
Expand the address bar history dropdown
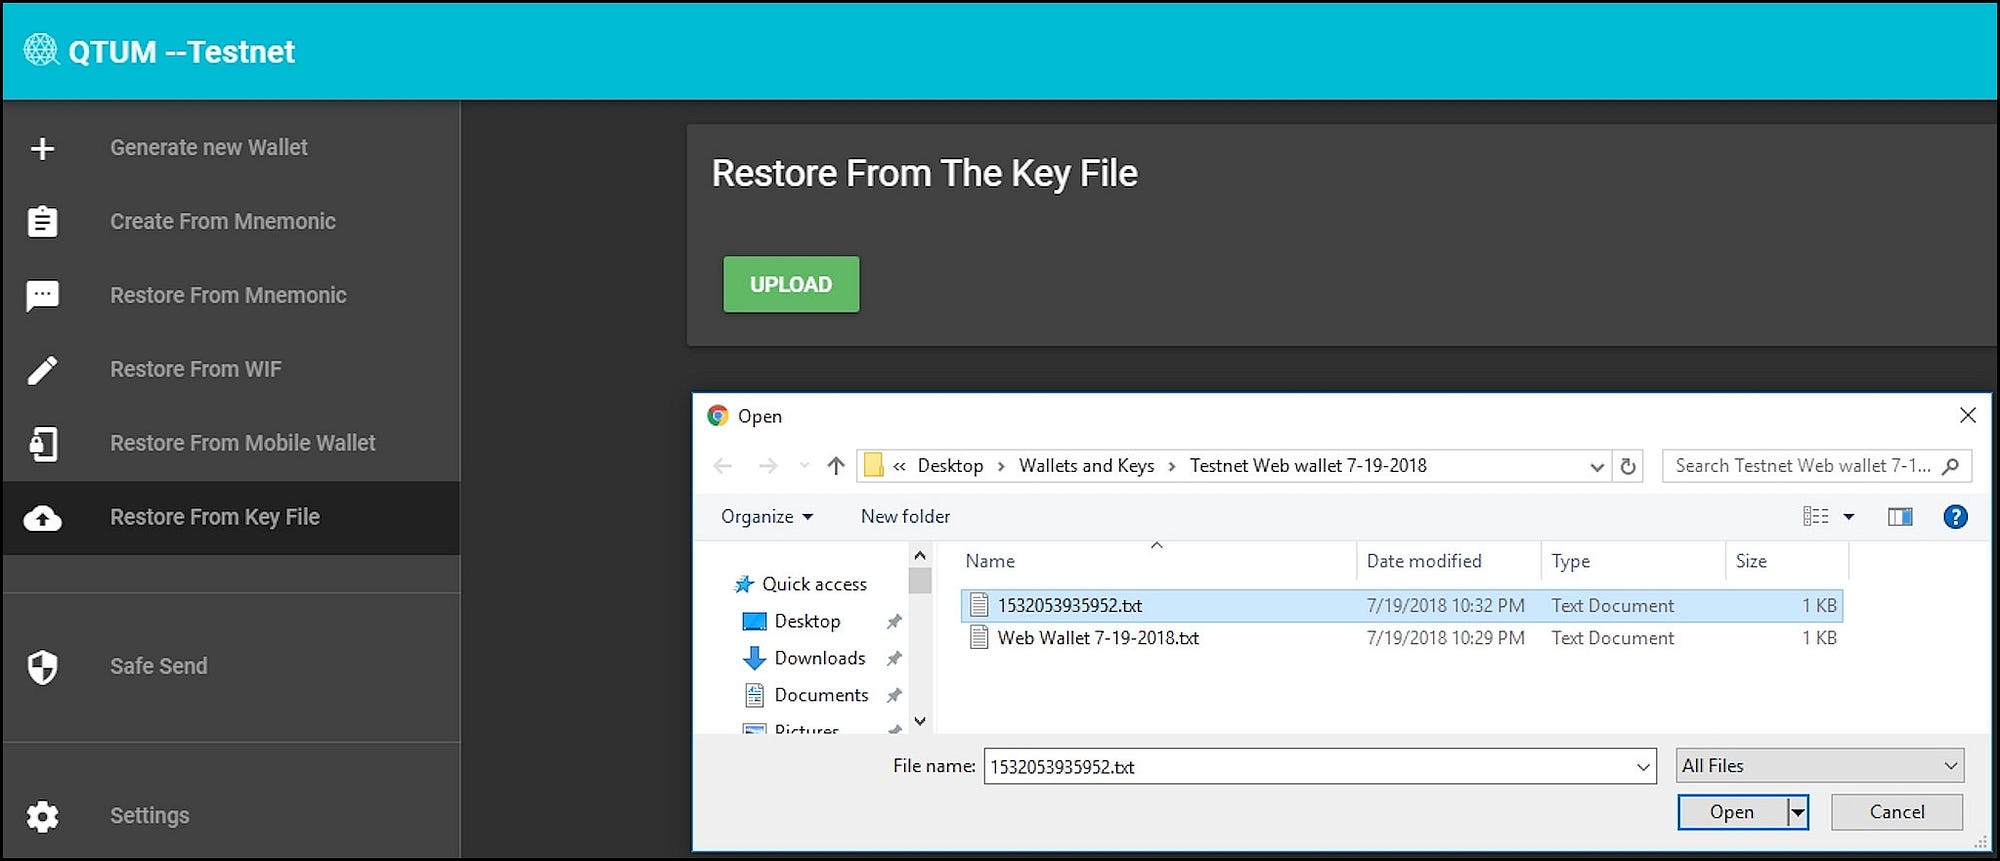tap(1597, 467)
